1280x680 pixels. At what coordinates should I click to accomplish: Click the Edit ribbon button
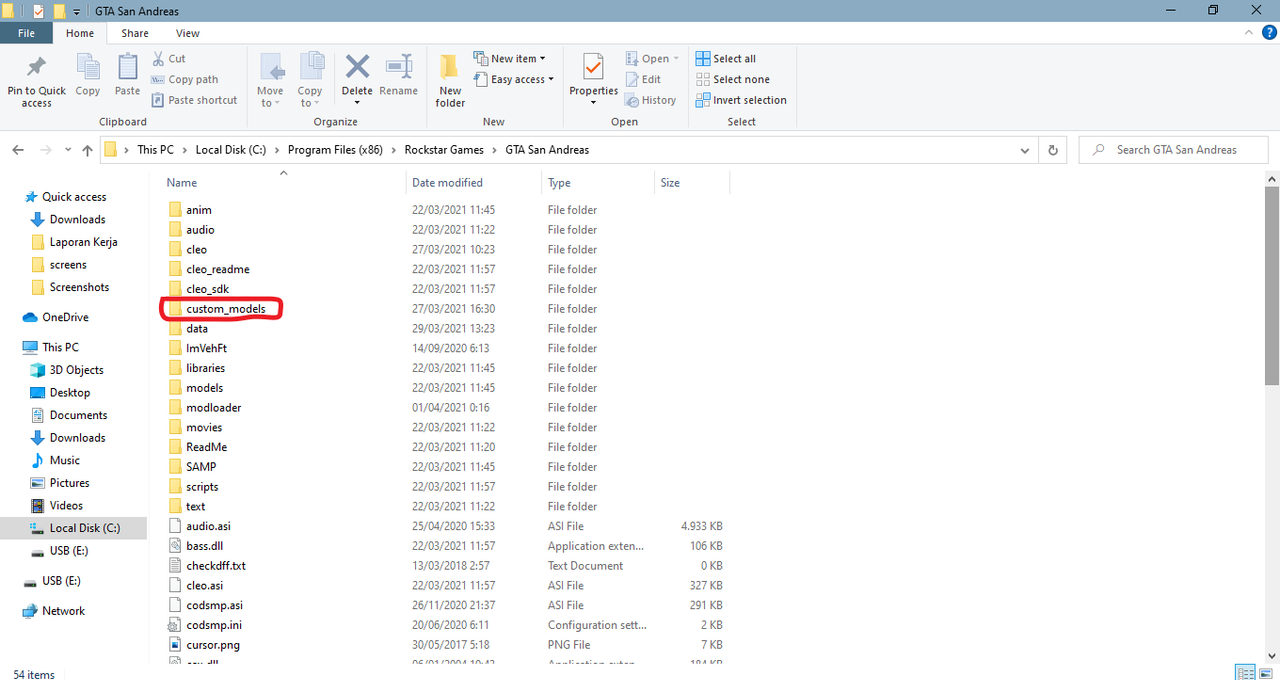pos(643,80)
